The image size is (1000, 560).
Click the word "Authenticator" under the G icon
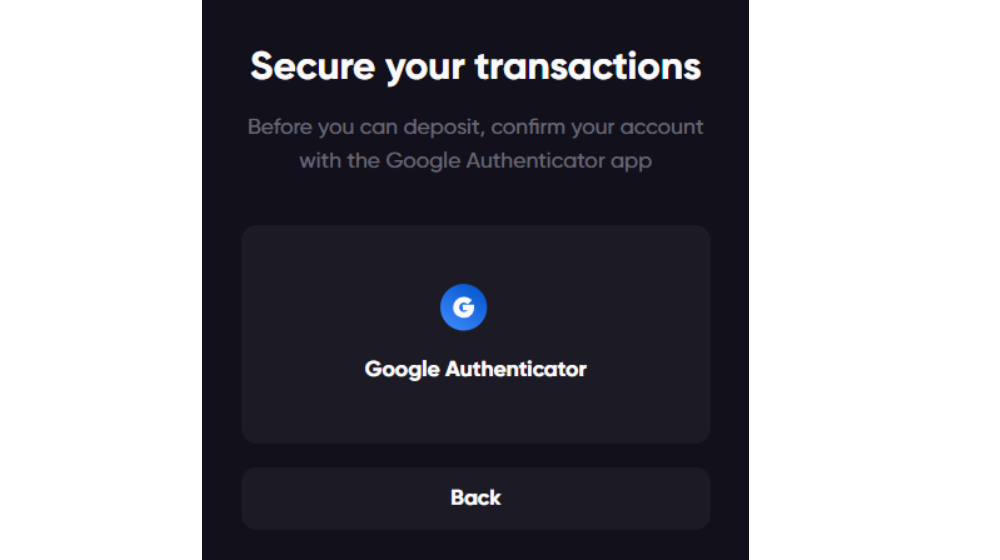(516, 369)
